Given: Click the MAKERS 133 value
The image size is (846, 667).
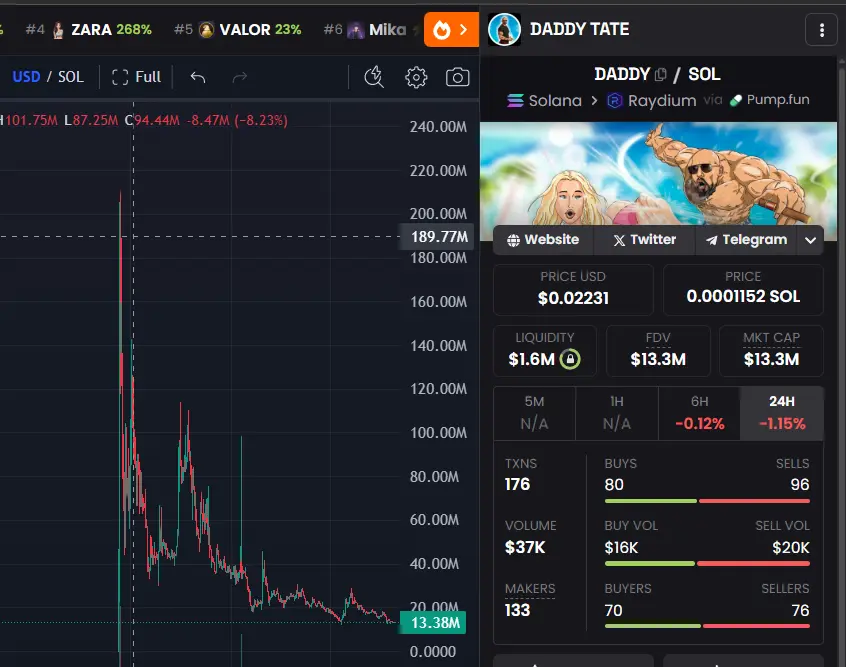Looking at the screenshot, I should coord(517,610).
